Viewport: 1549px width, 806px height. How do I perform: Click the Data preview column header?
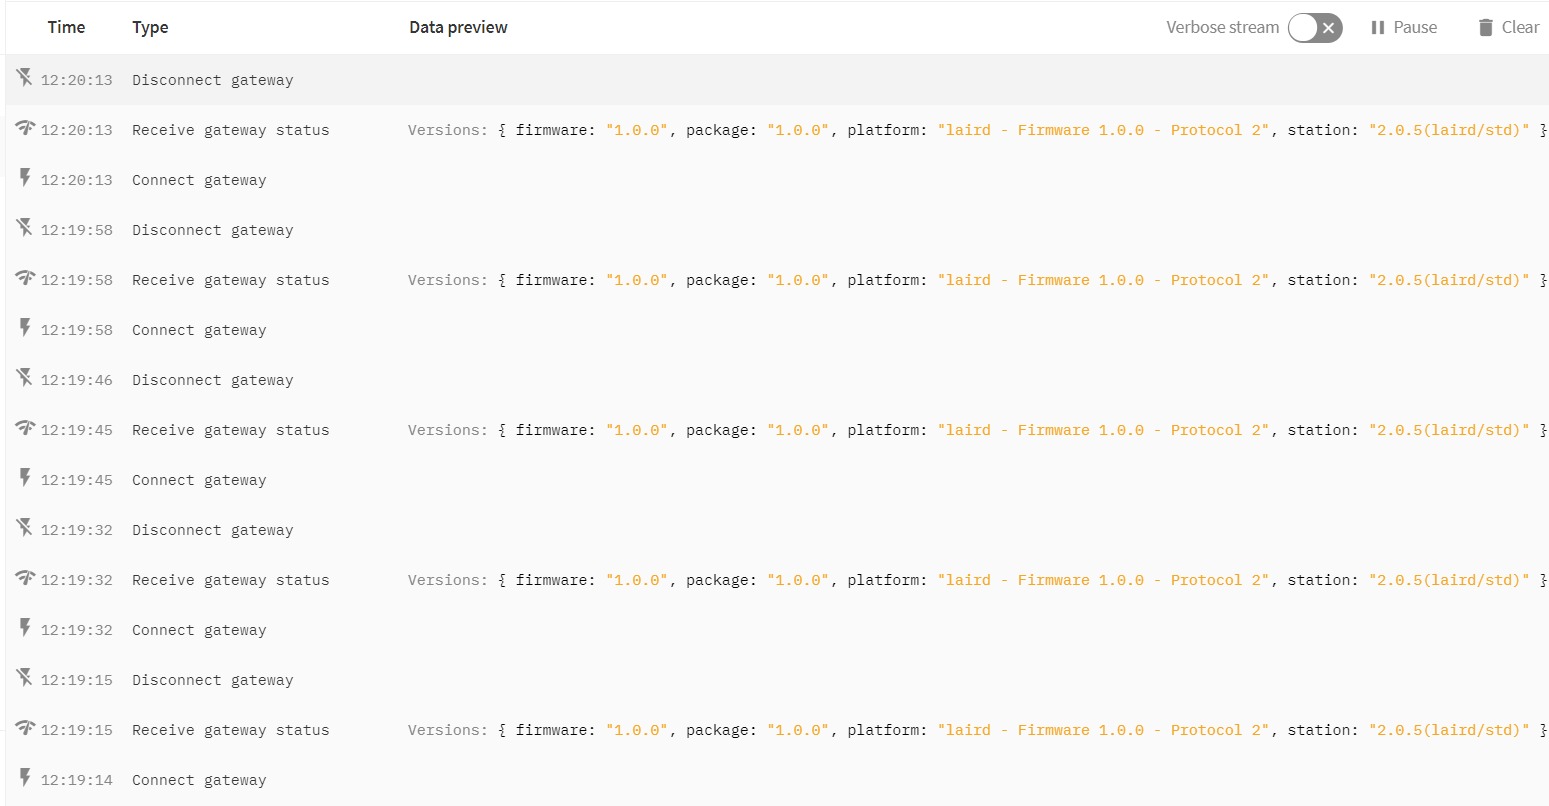point(458,28)
